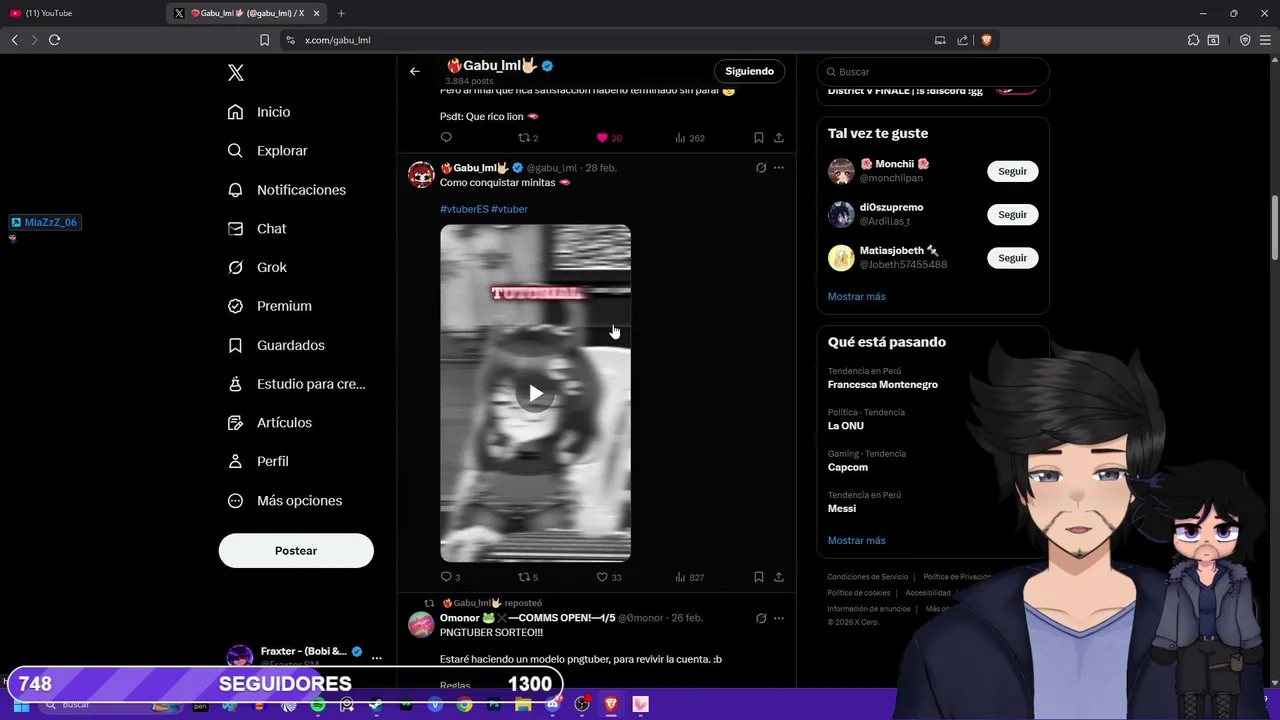
Task: Share the 'Como conquistar minitas' post
Action: pos(779,577)
